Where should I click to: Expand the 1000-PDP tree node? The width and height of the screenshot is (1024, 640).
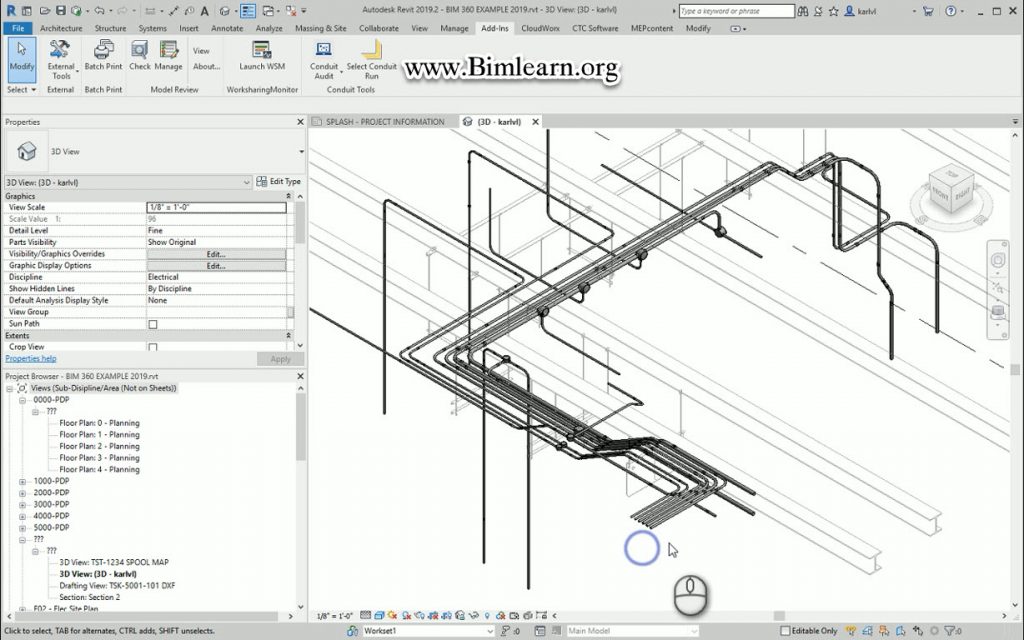(x=22, y=481)
